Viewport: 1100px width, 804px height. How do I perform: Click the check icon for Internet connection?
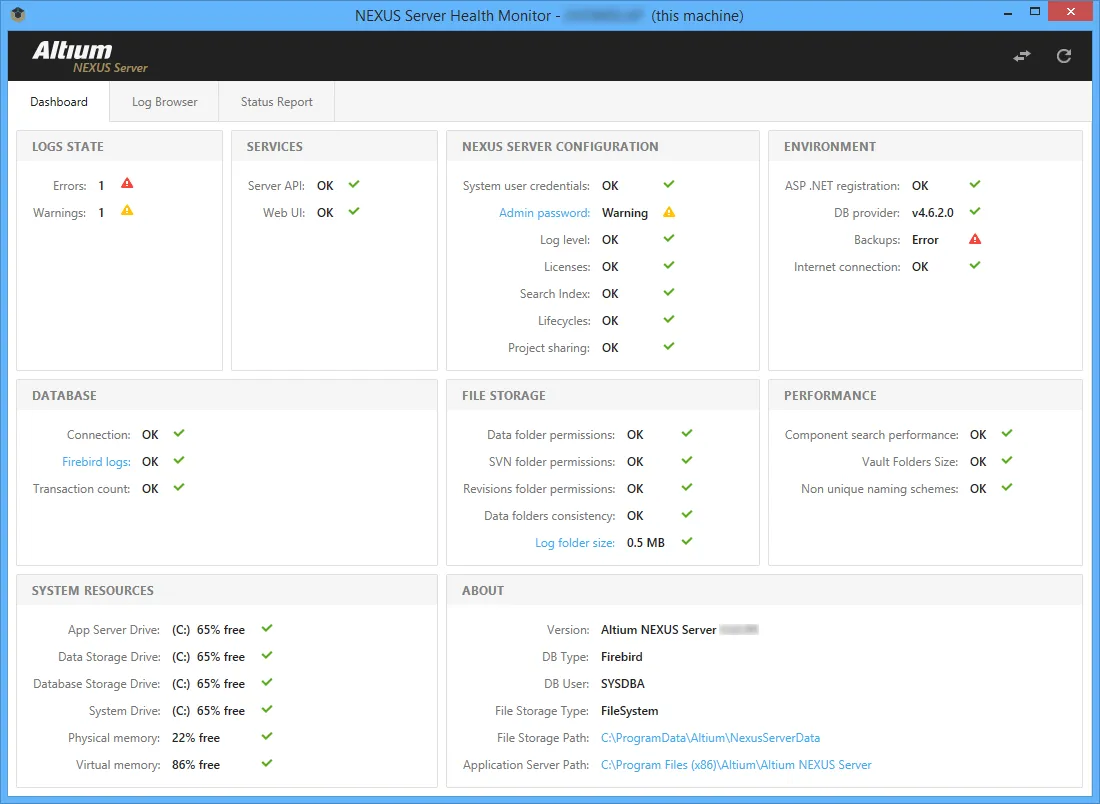975,265
